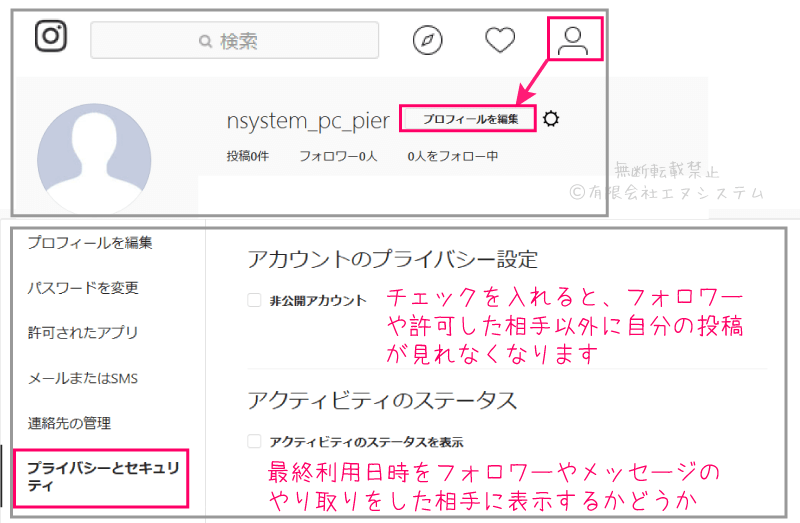The height and width of the screenshot is (523, 800).
Task: Click the username nsystem_pc_pier
Action: 308,121
